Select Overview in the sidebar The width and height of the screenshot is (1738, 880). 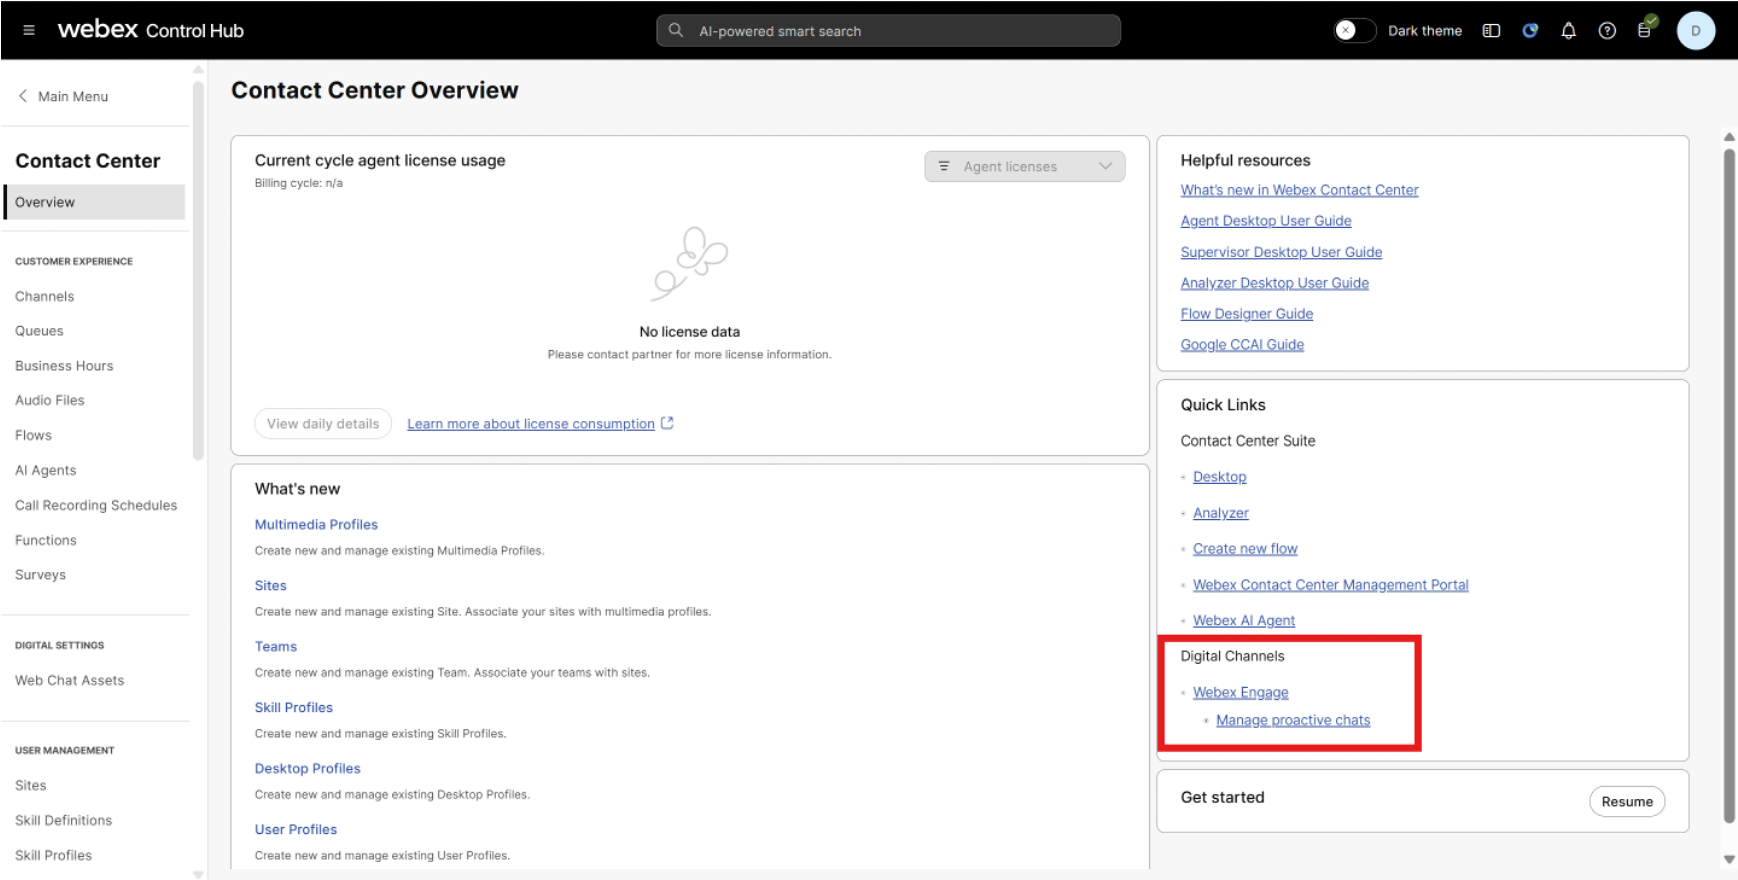94,202
